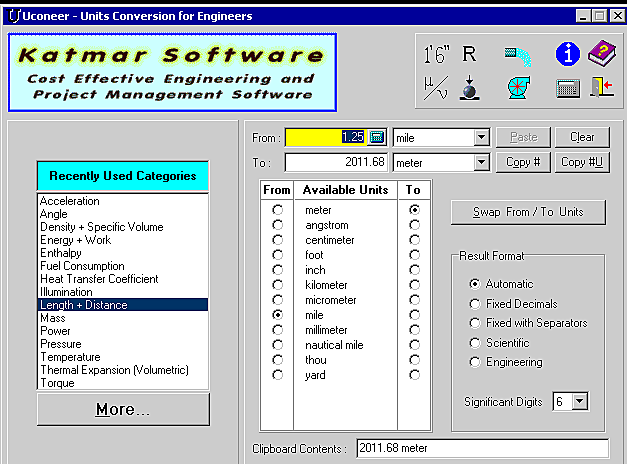
Task: Select centimeter as From unit
Action: tap(278, 240)
